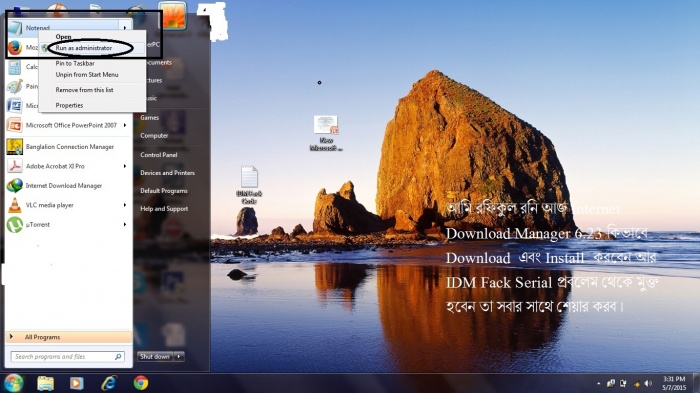Click the Paint icon

[15, 86]
